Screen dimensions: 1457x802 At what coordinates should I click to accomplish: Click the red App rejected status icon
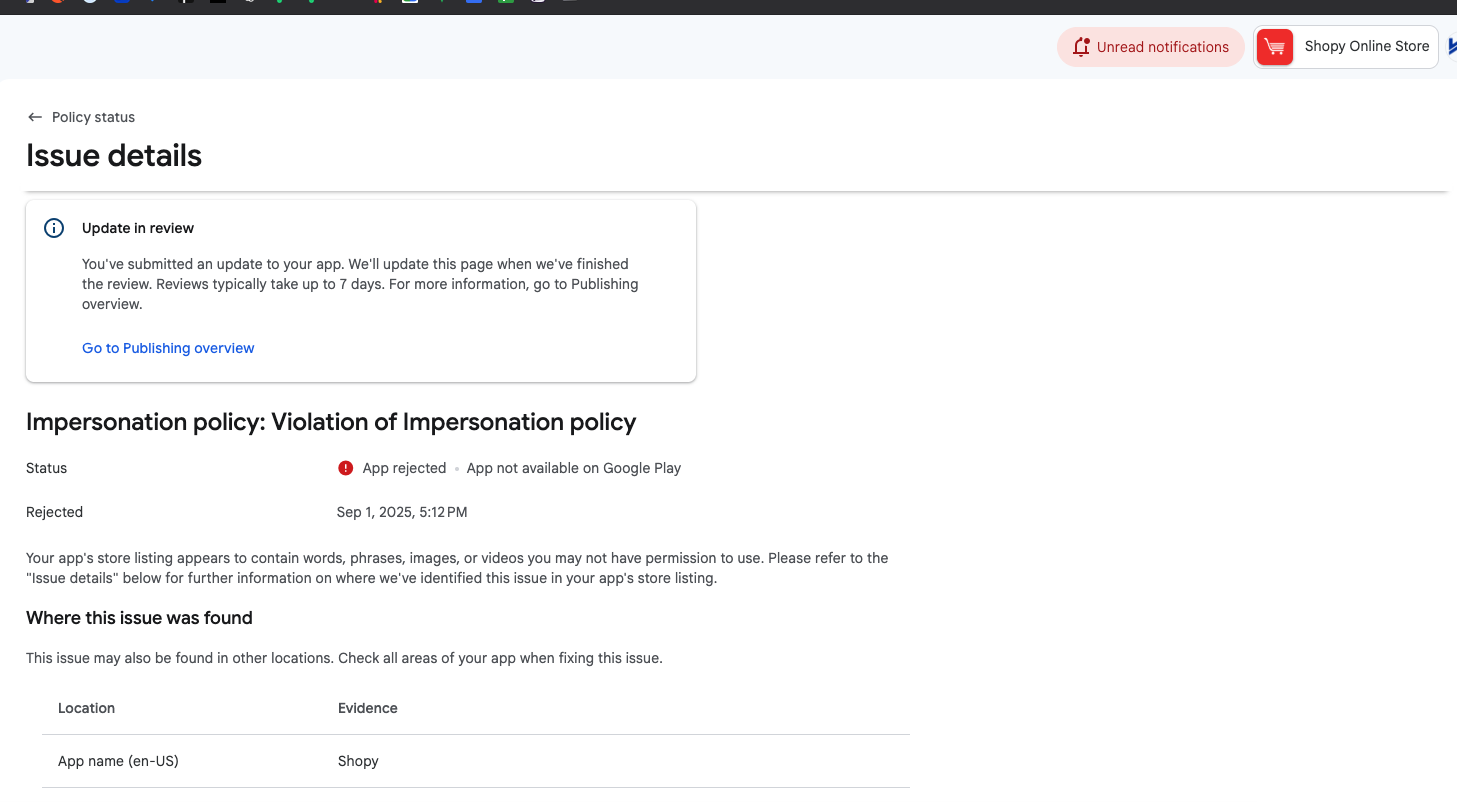coord(346,468)
